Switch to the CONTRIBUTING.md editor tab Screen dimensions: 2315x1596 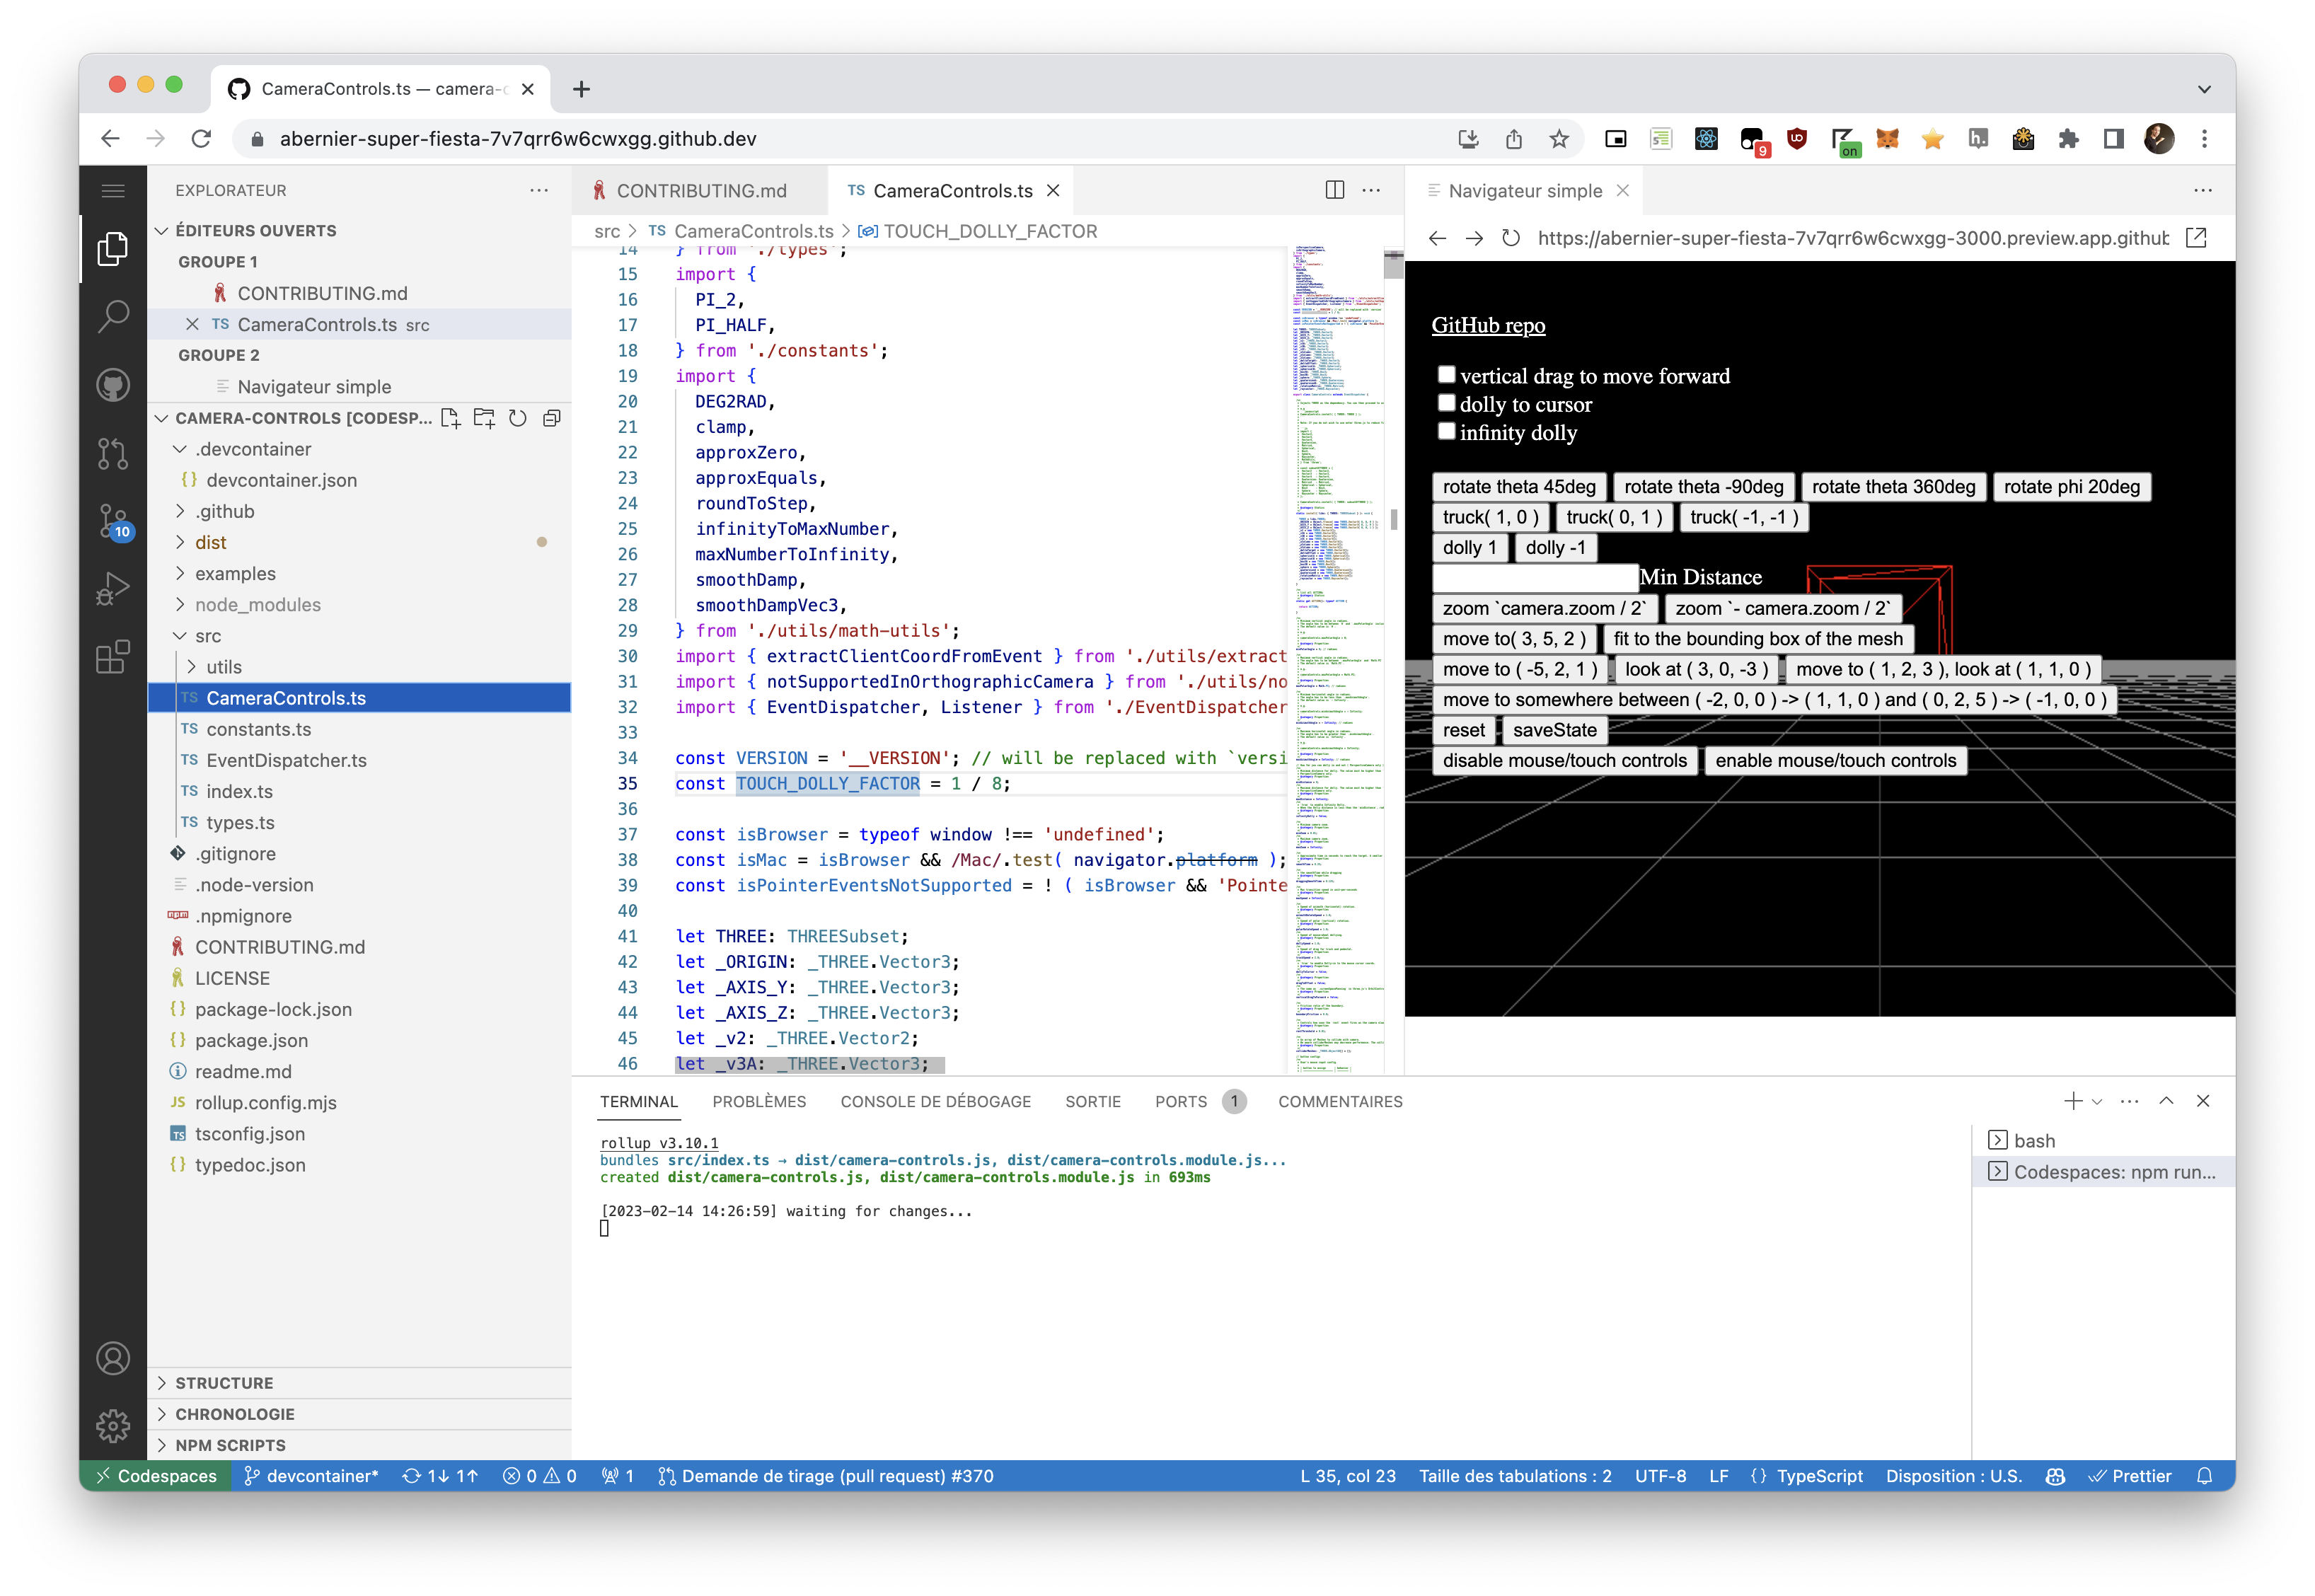[700, 190]
